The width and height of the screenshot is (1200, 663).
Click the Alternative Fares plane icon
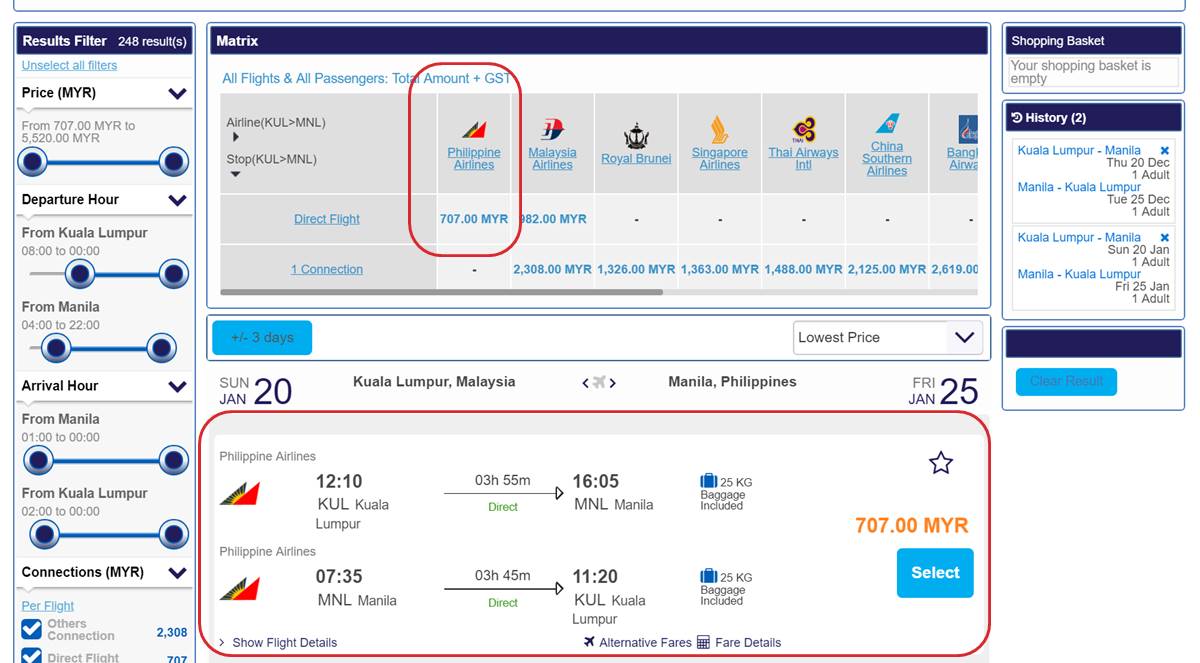click(589, 642)
